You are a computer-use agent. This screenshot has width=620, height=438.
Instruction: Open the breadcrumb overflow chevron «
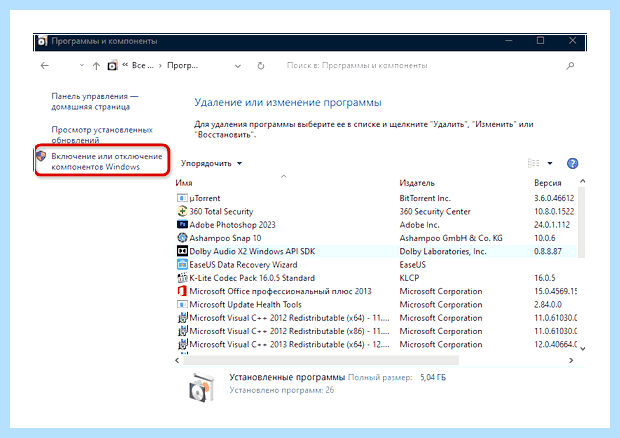[x=125, y=65]
